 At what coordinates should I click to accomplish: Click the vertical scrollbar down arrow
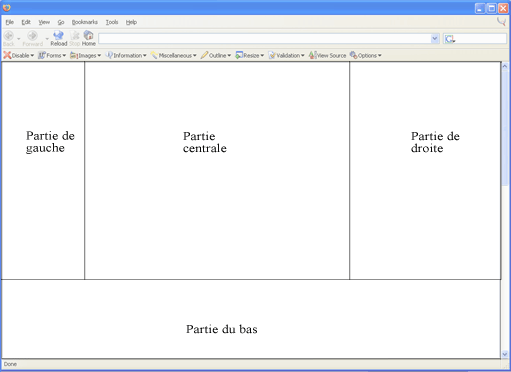(505, 354)
